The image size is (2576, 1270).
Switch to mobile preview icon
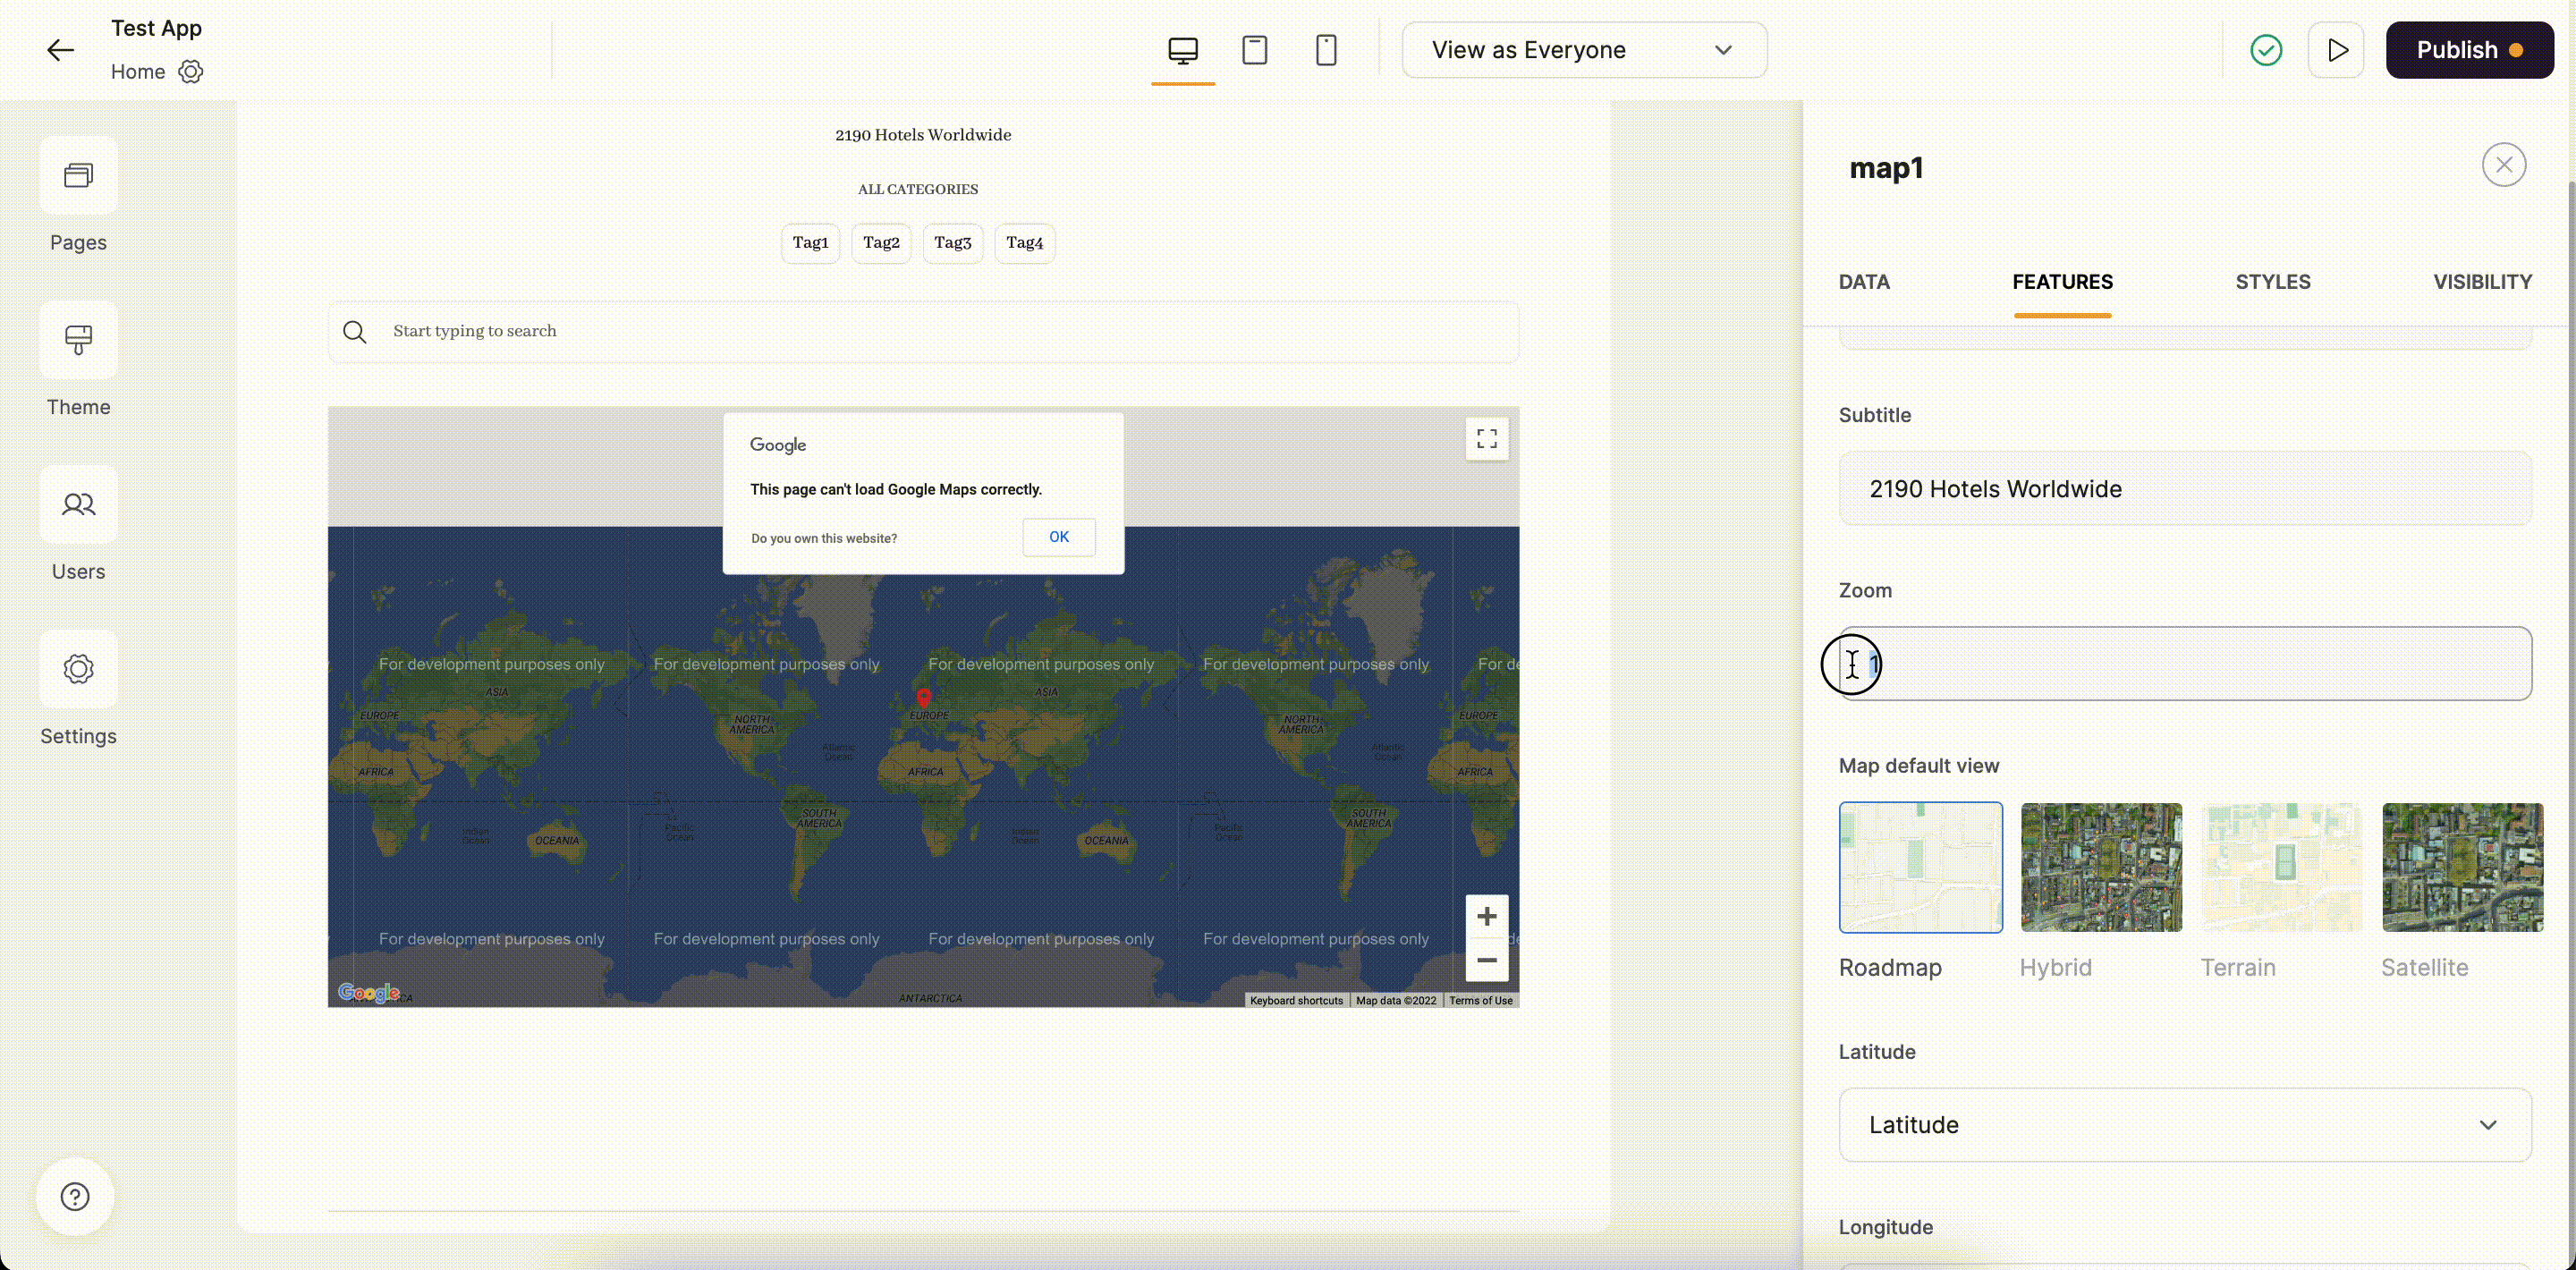(x=1326, y=50)
